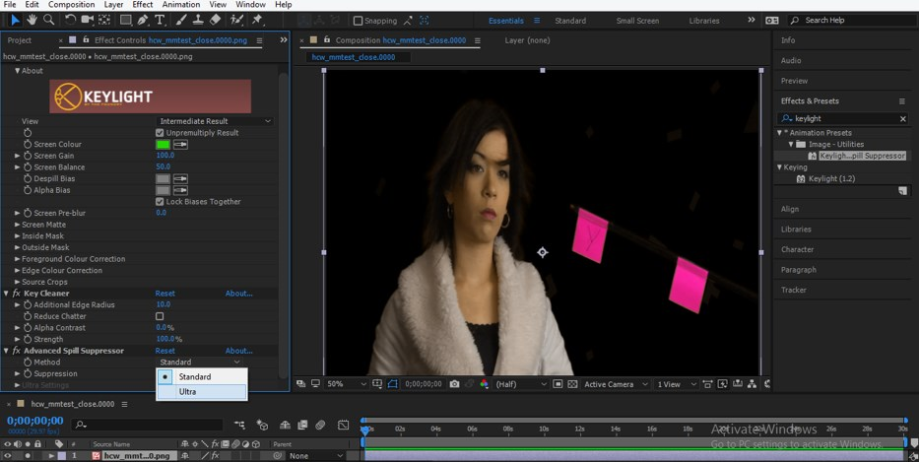
Task: Enable the Reduce Chatter checkbox
Action: (159, 317)
